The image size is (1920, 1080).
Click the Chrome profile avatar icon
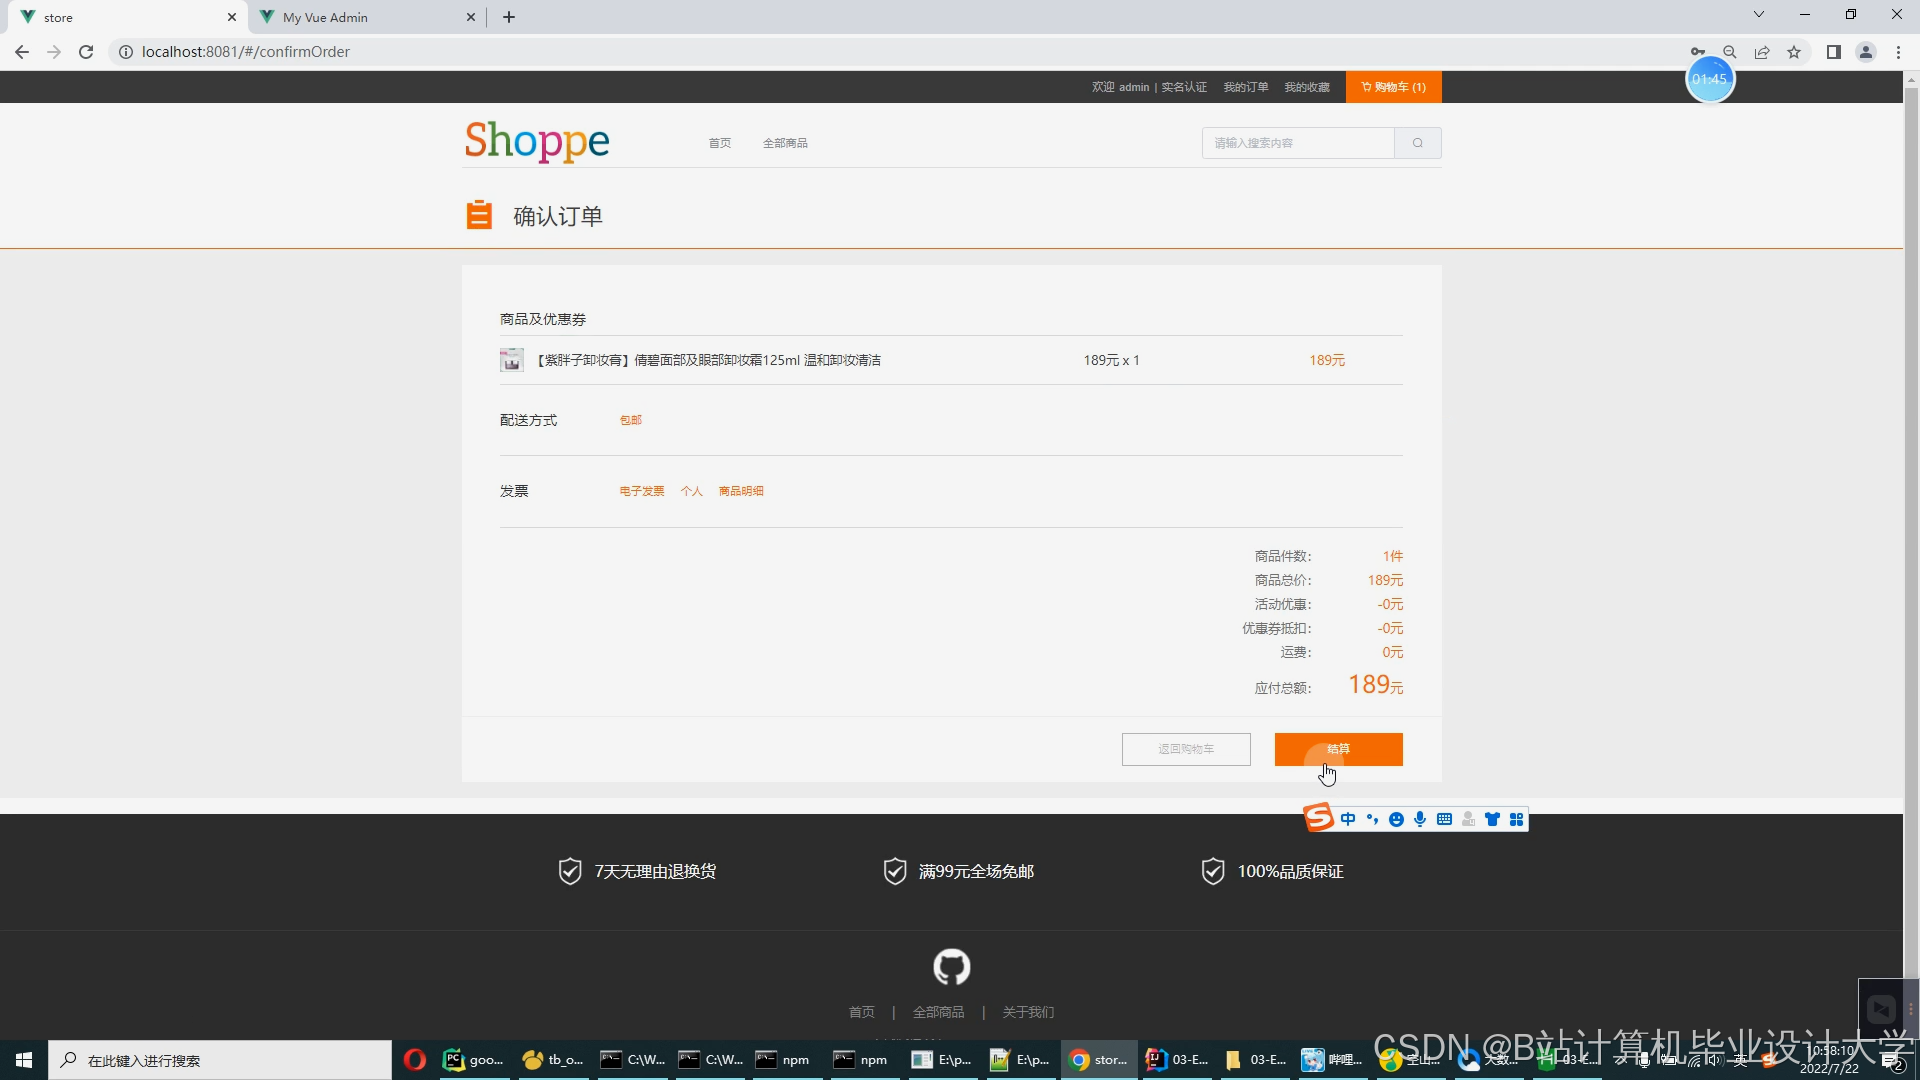click(1865, 52)
